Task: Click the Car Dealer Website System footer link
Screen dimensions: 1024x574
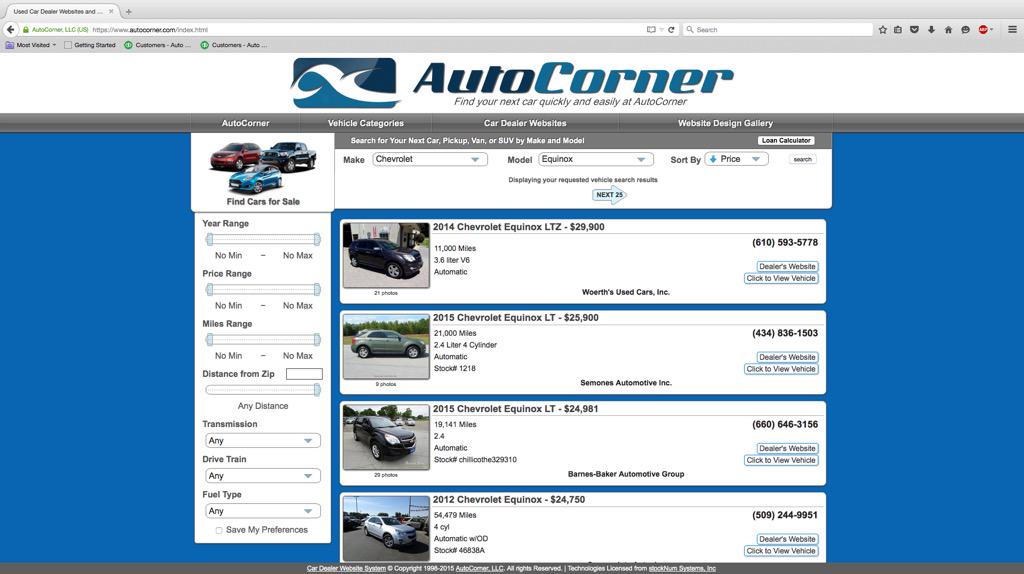Action: click(x=346, y=568)
